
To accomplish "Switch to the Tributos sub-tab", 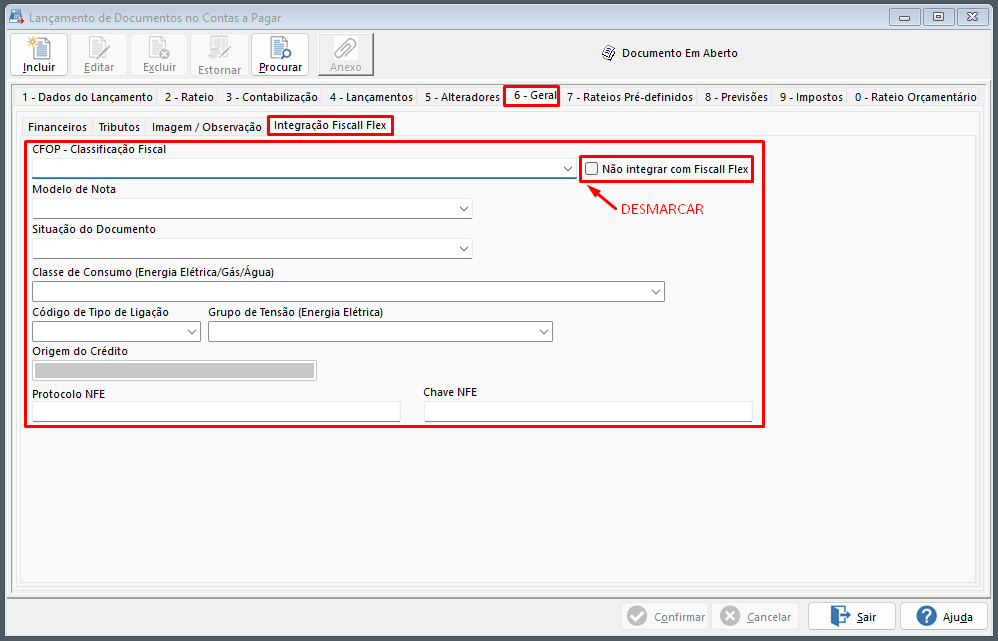I will pos(119,127).
